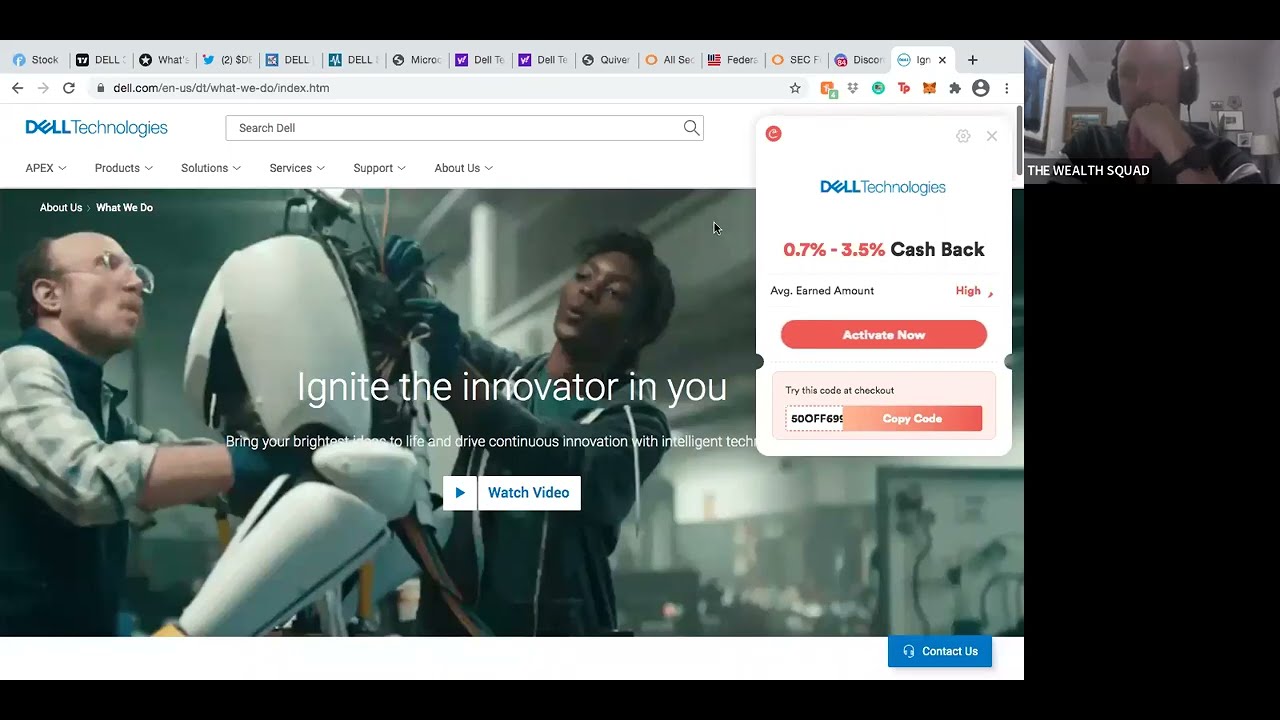Switch to the Stock Facebook tab
Image resolution: width=1280 pixels, height=720 pixels.
[36, 60]
